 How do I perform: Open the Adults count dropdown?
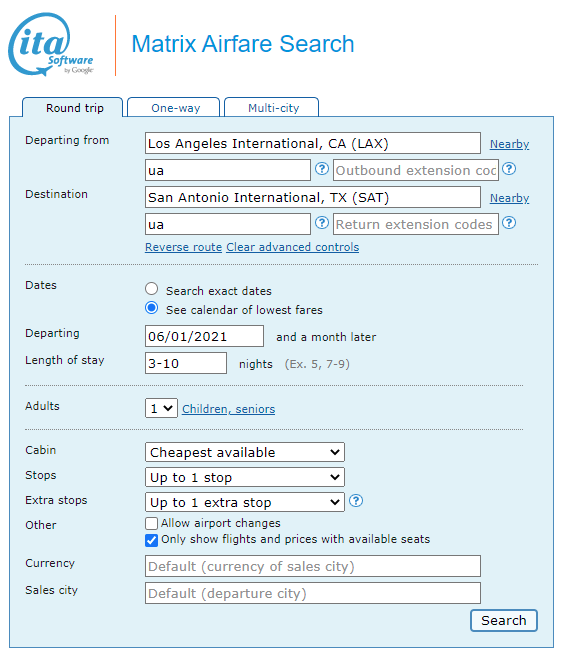tap(161, 408)
